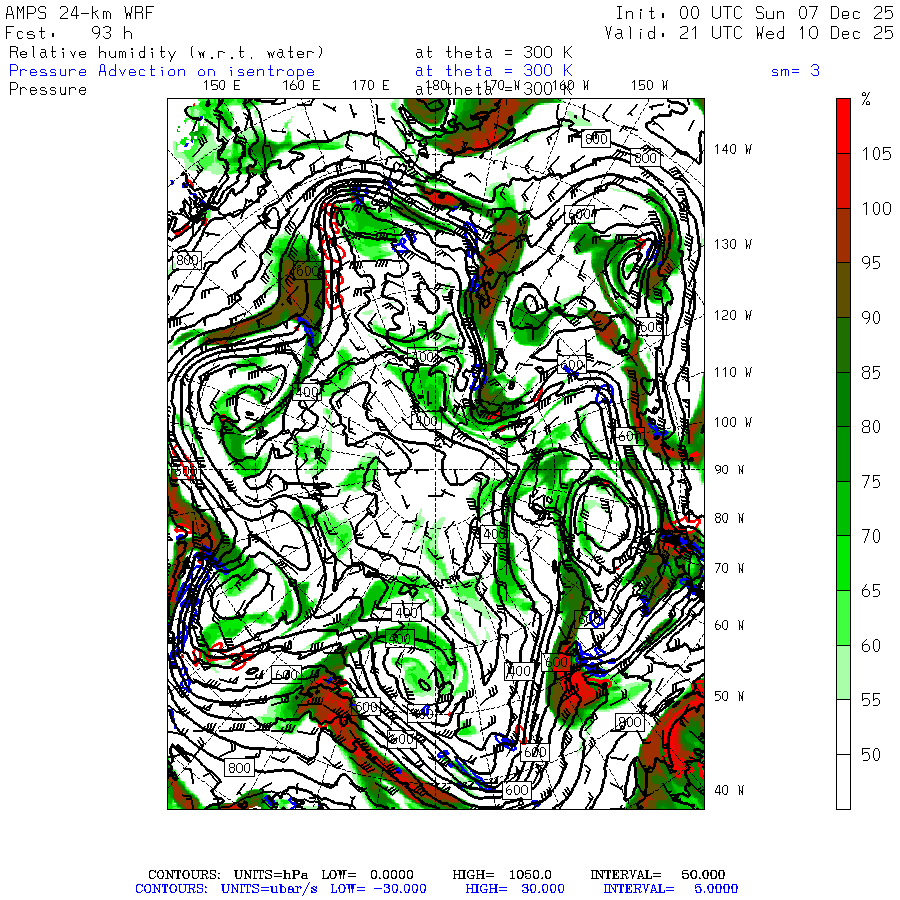The width and height of the screenshot is (900, 900).
Task: Click the '95' colorbar tick label
Action: coord(871,263)
